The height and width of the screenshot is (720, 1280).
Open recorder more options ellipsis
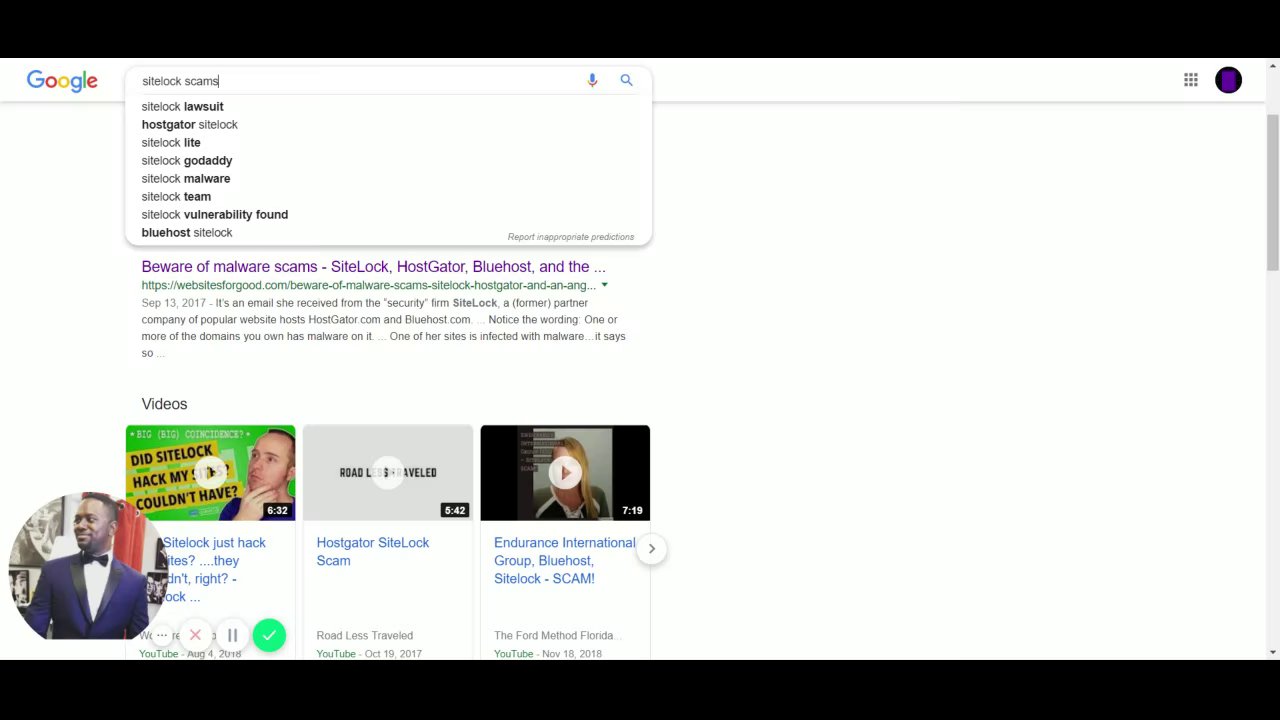[162, 635]
